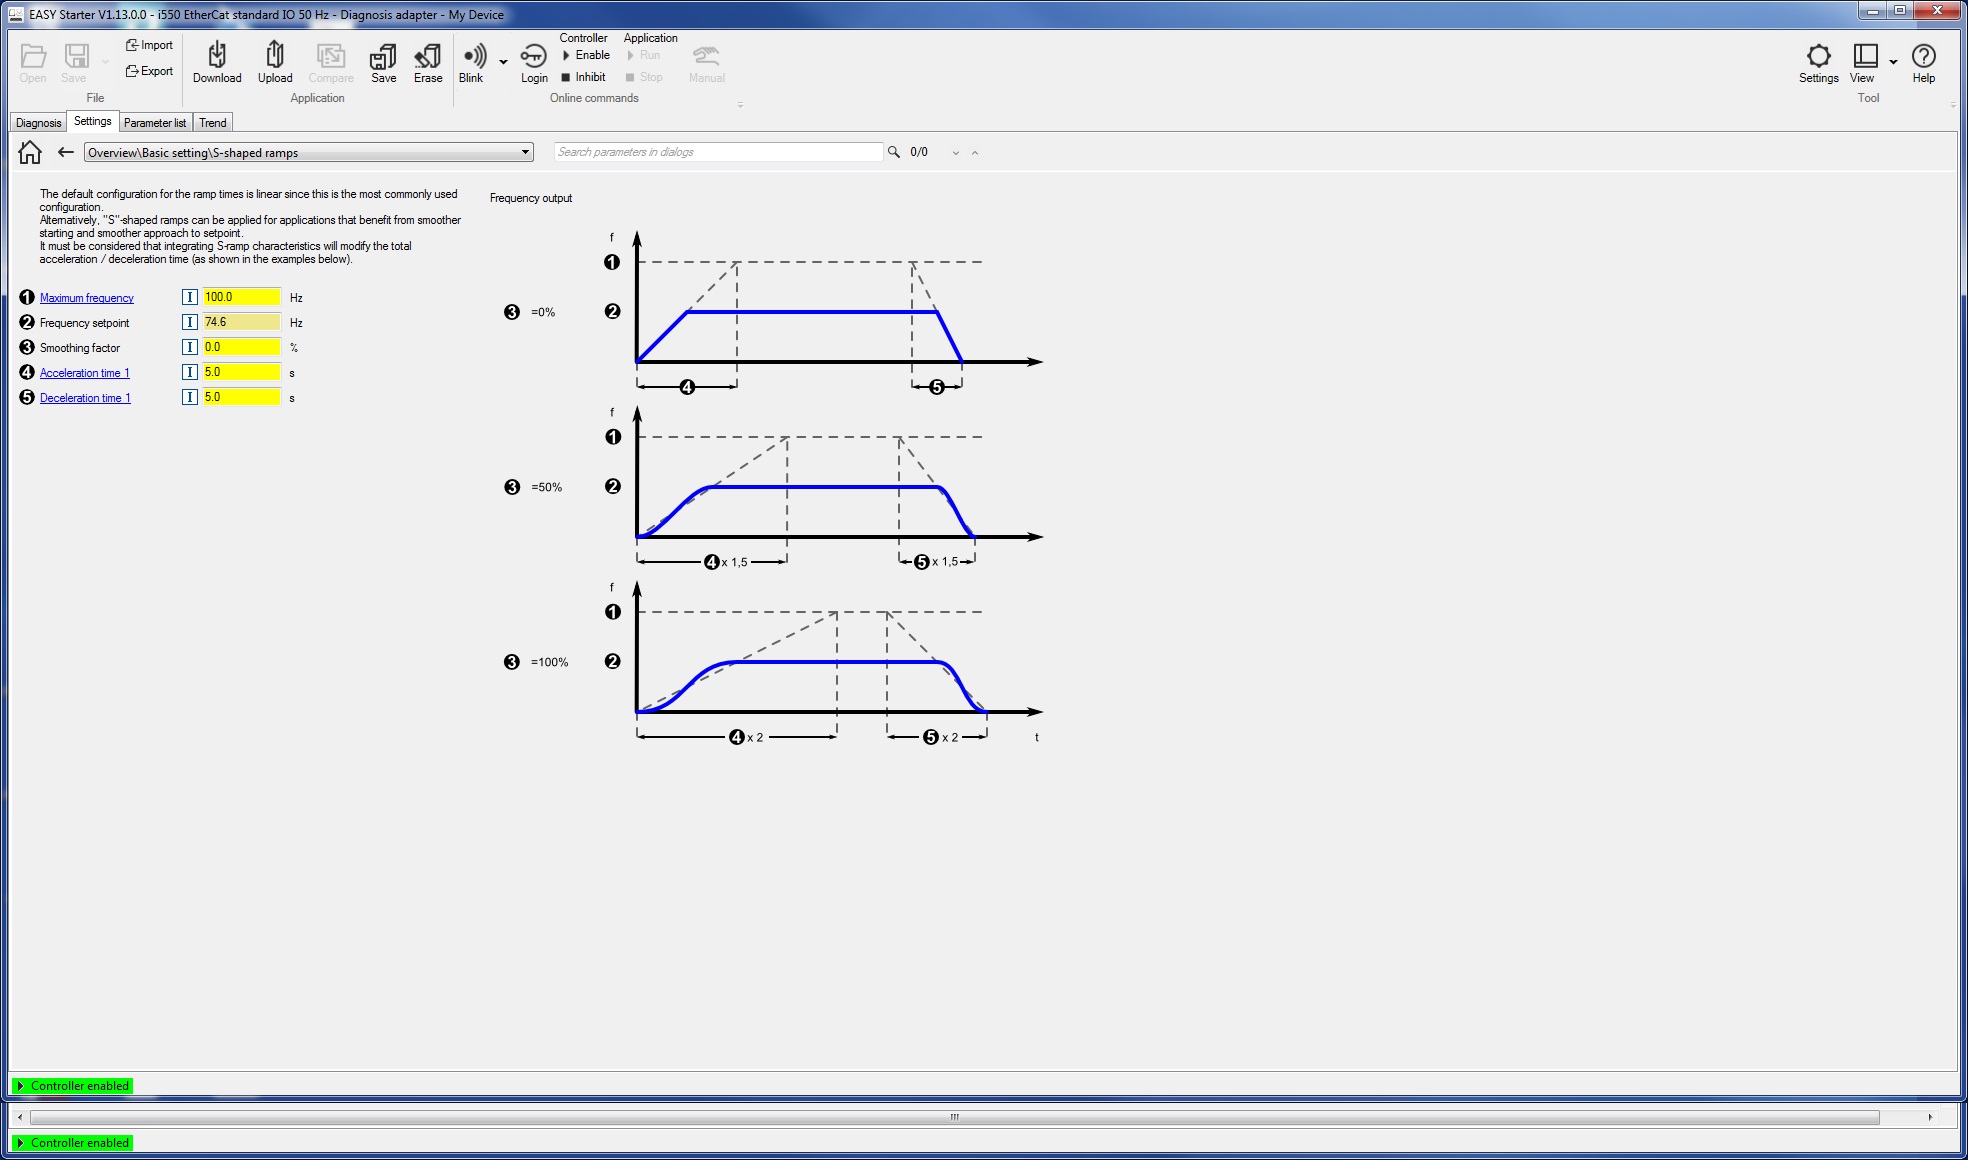Click the horizontal scrollbar at bottom
1968x1160 pixels.
[953, 1117]
